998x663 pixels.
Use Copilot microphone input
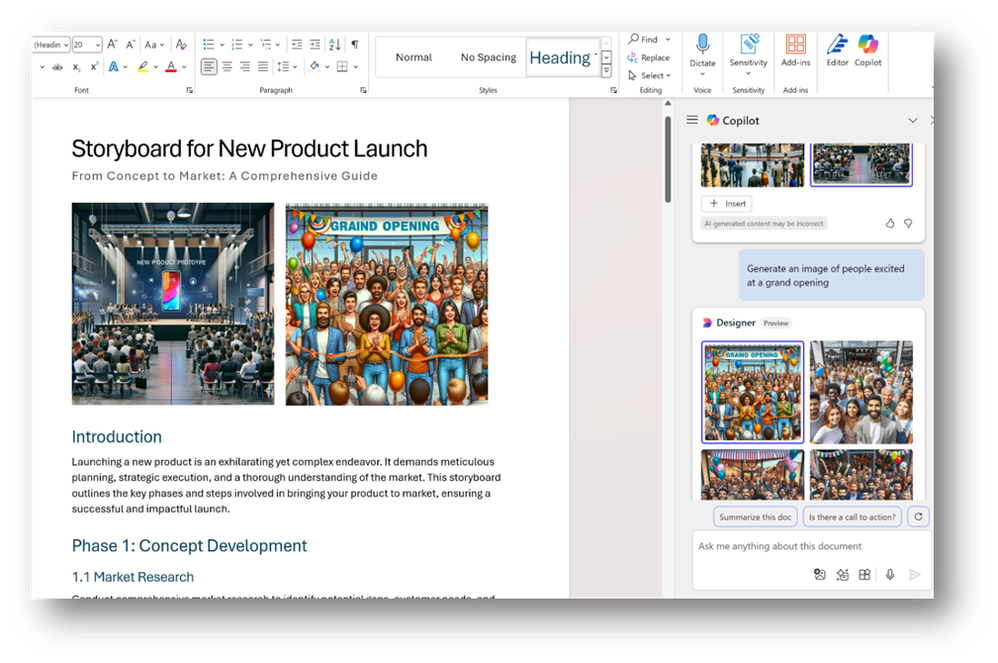pyautogui.click(x=890, y=575)
